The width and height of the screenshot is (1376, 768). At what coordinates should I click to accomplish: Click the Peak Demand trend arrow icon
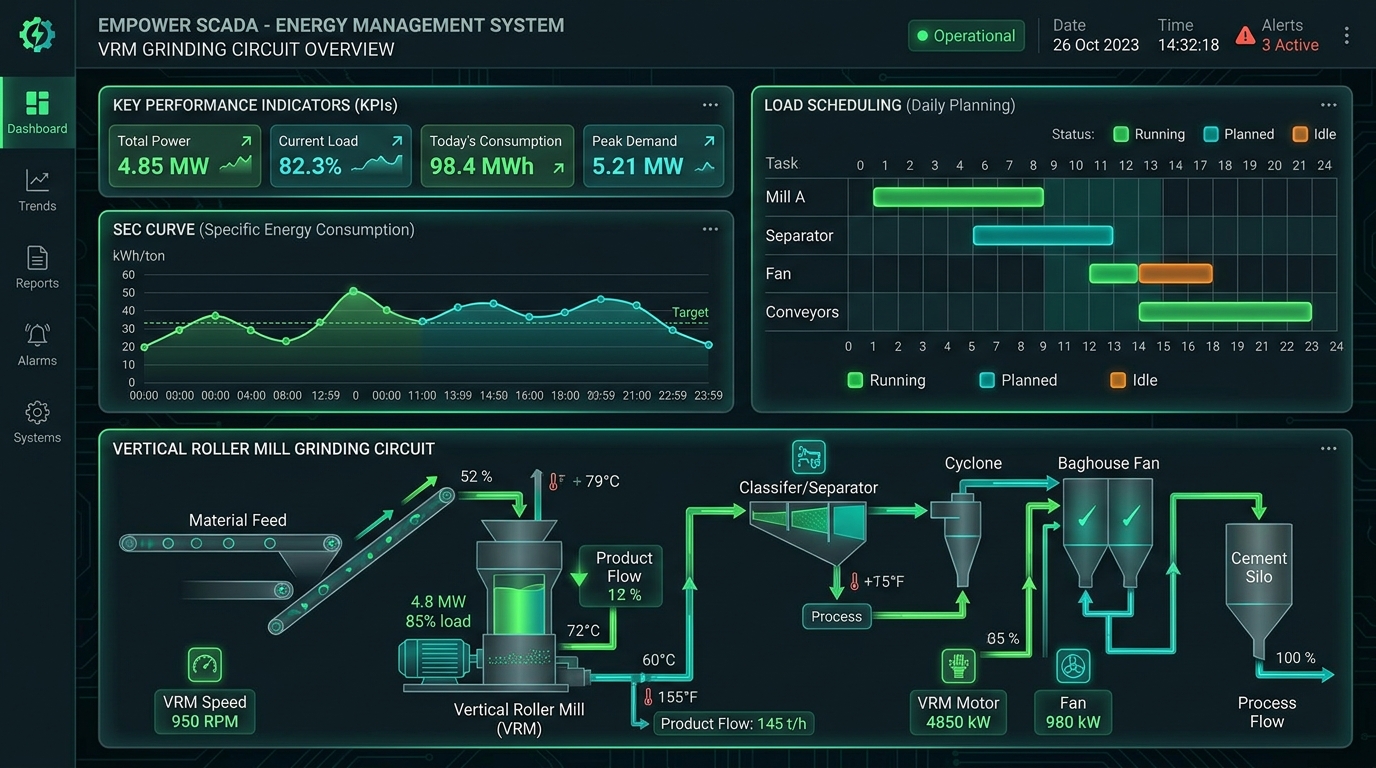coord(709,142)
